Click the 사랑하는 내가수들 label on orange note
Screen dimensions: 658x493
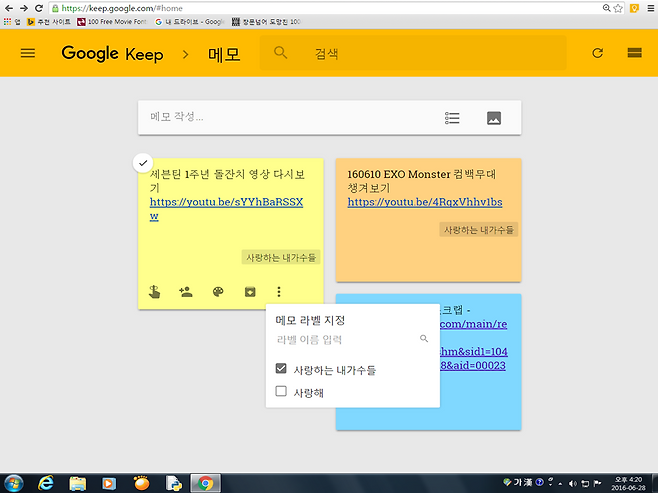478,230
